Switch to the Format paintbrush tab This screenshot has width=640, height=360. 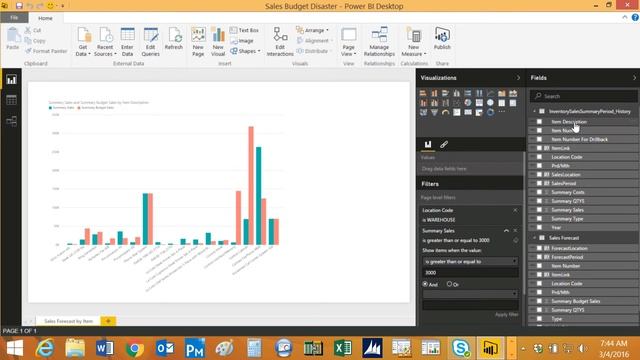pyautogui.click(x=444, y=144)
